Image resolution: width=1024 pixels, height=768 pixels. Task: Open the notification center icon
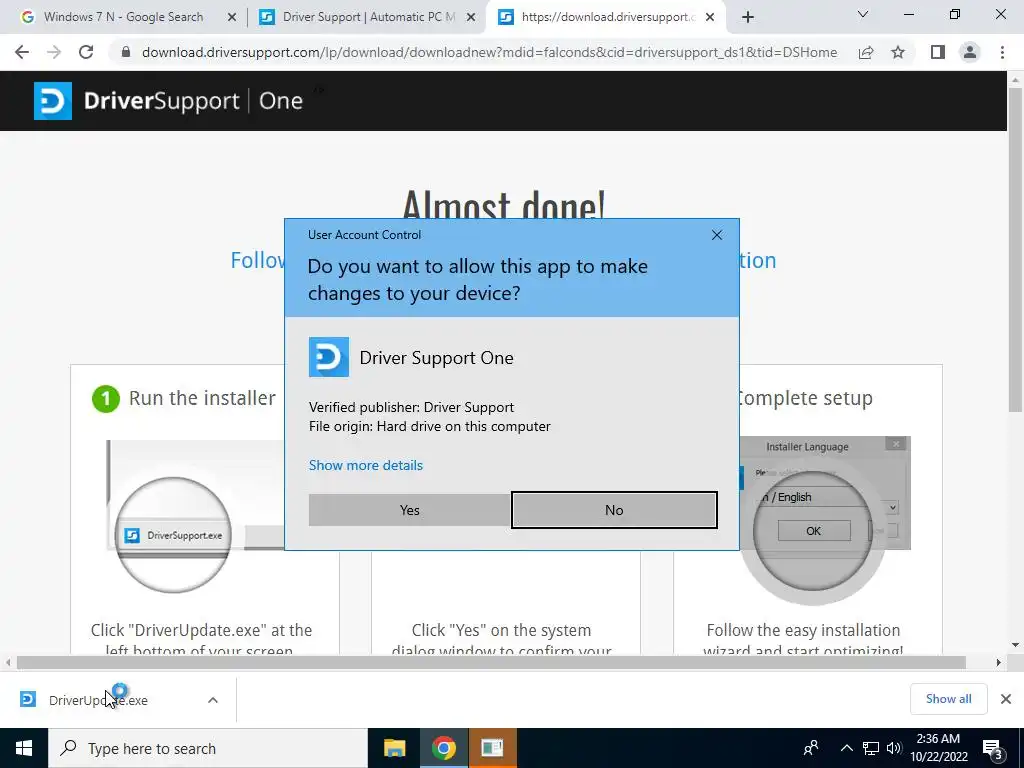993,748
